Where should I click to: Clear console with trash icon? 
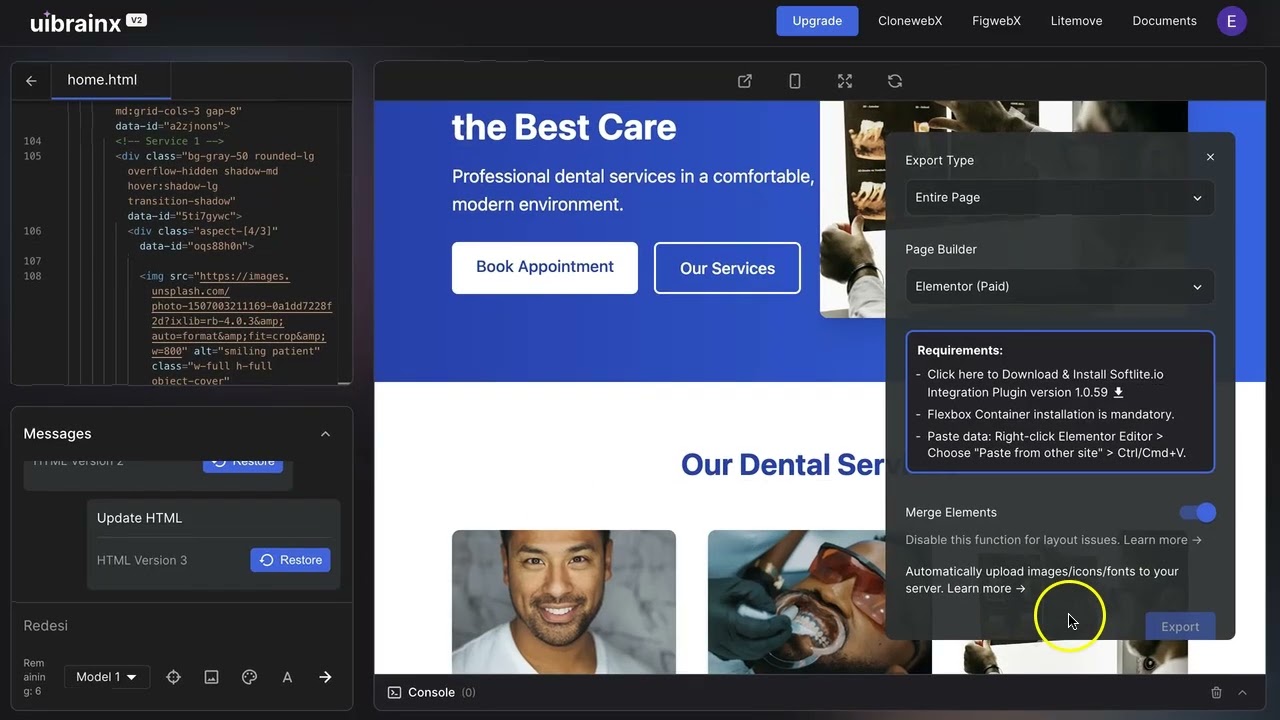(x=1216, y=692)
